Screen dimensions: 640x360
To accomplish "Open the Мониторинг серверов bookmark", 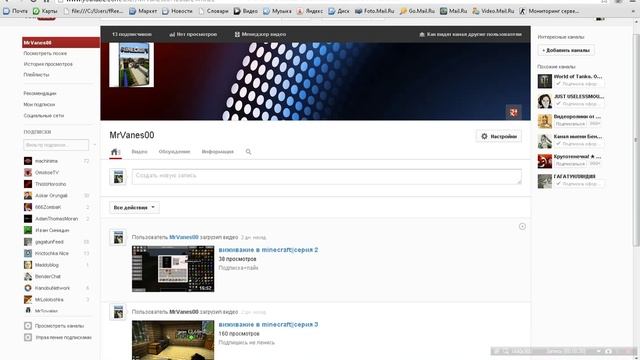I will pos(549,11).
